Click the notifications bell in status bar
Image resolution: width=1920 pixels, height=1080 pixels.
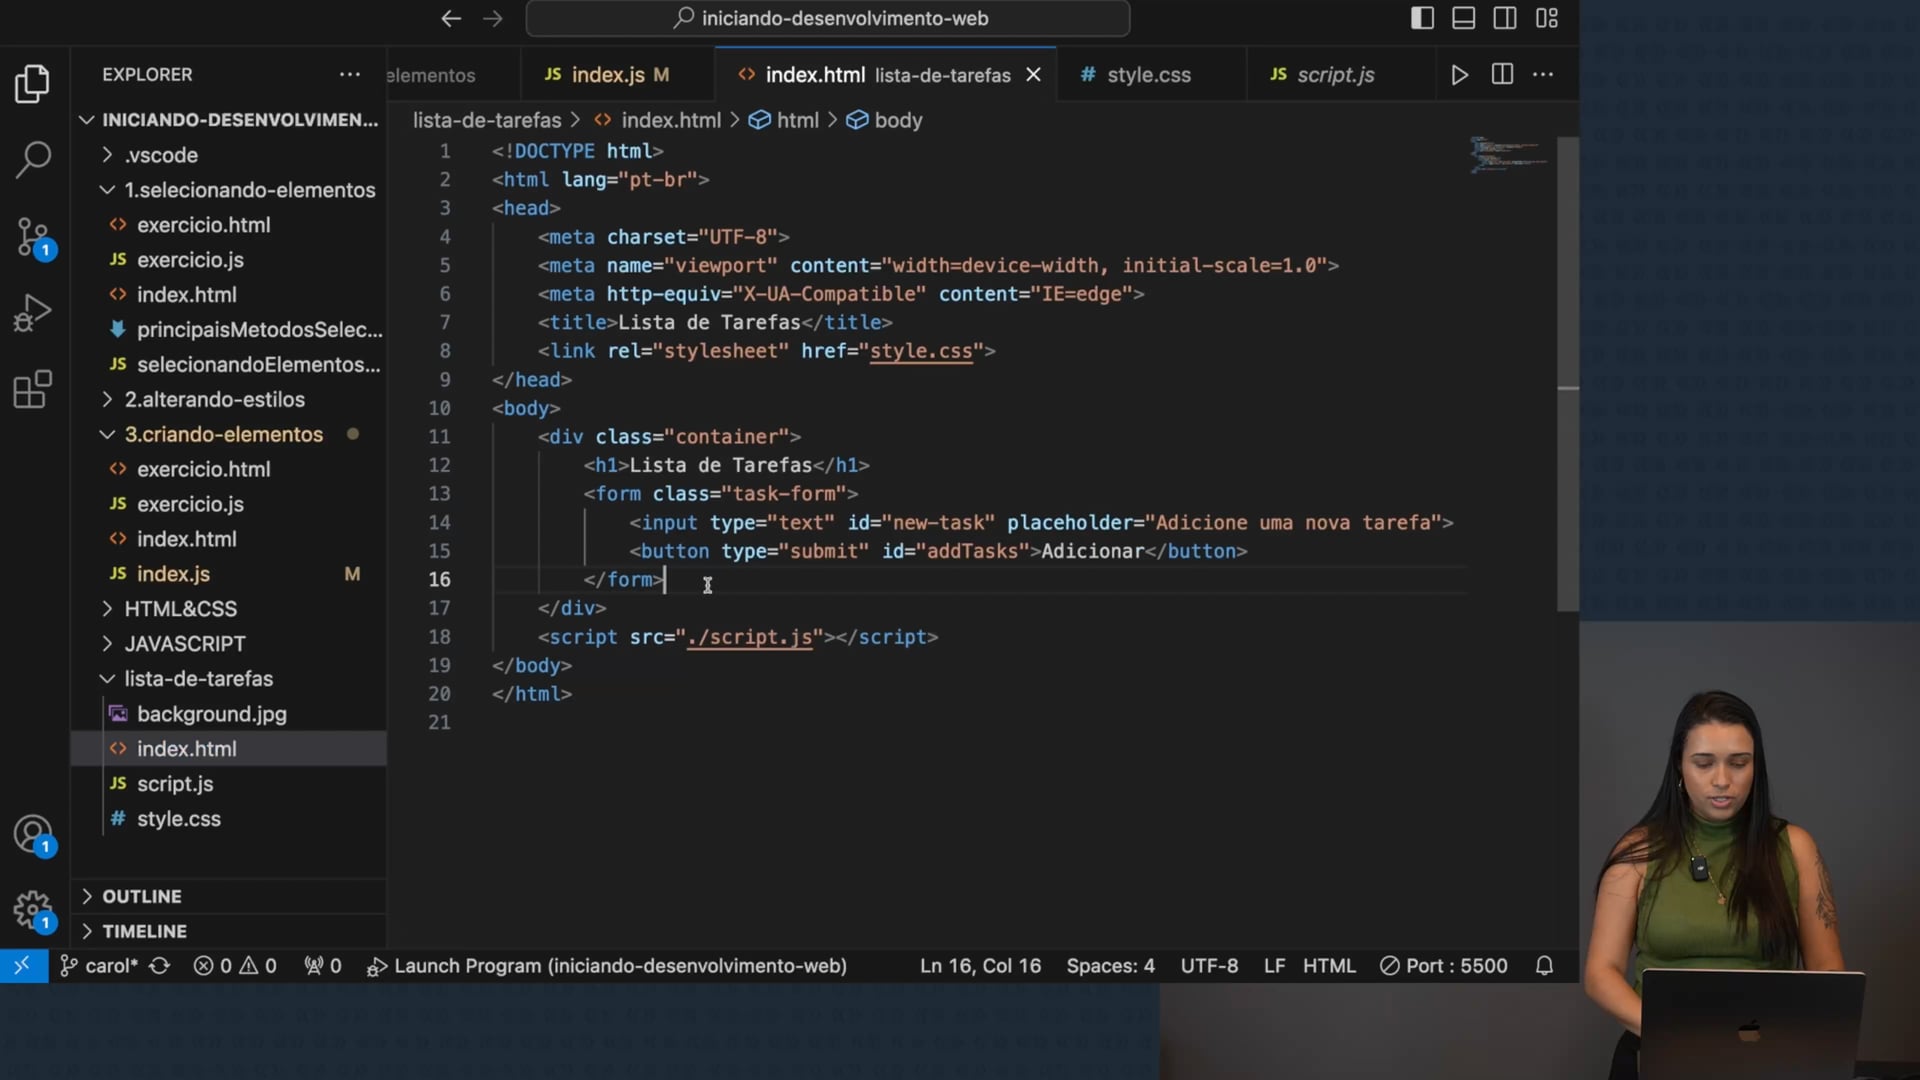pos(1544,966)
